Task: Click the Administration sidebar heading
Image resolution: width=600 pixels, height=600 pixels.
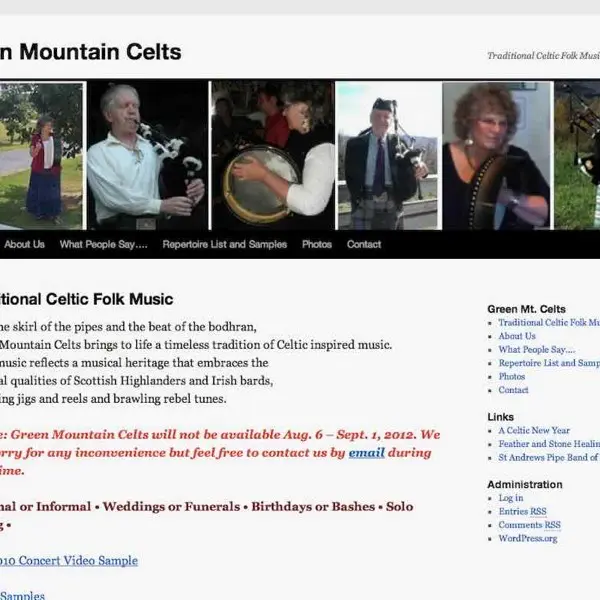Action: (x=525, y=484)
